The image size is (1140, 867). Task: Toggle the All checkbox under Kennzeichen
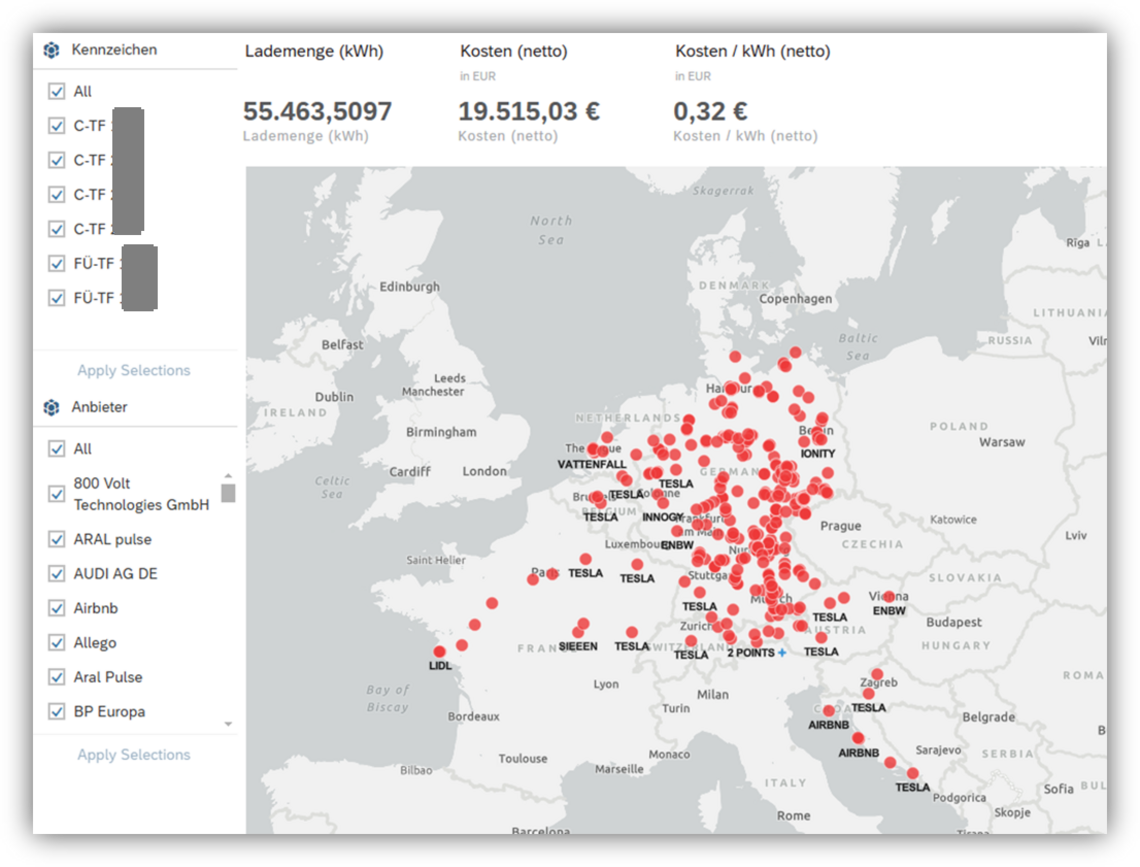56,91
